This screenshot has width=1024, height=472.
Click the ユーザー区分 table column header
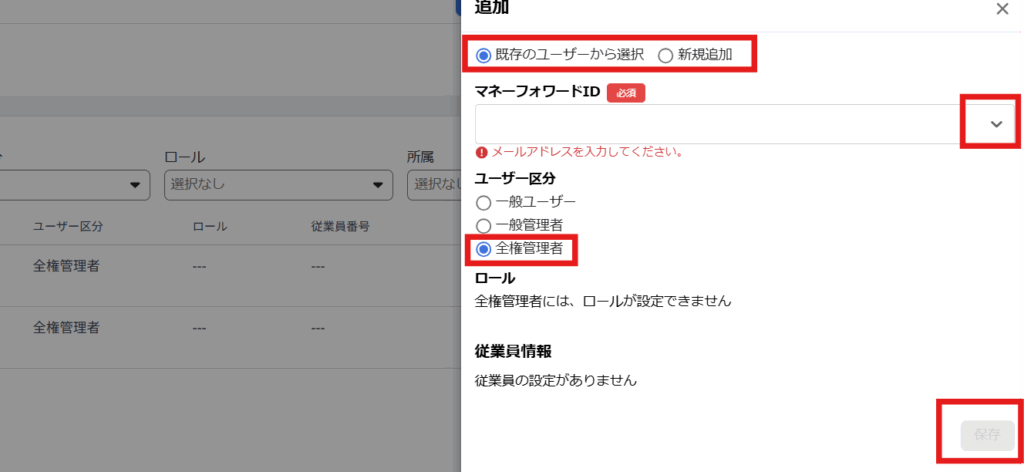click(68, 226)
